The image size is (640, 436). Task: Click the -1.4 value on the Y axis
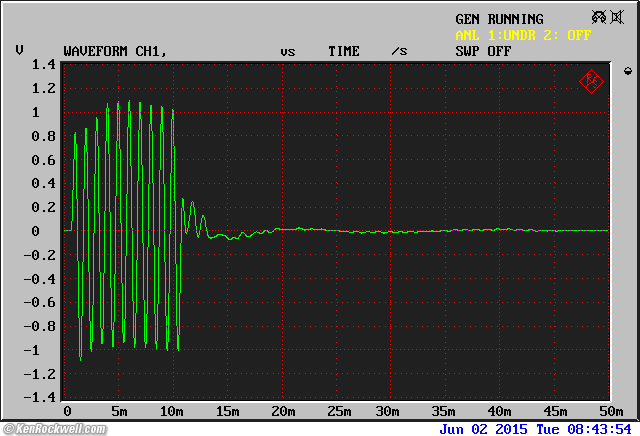click(x=40, y=397)
